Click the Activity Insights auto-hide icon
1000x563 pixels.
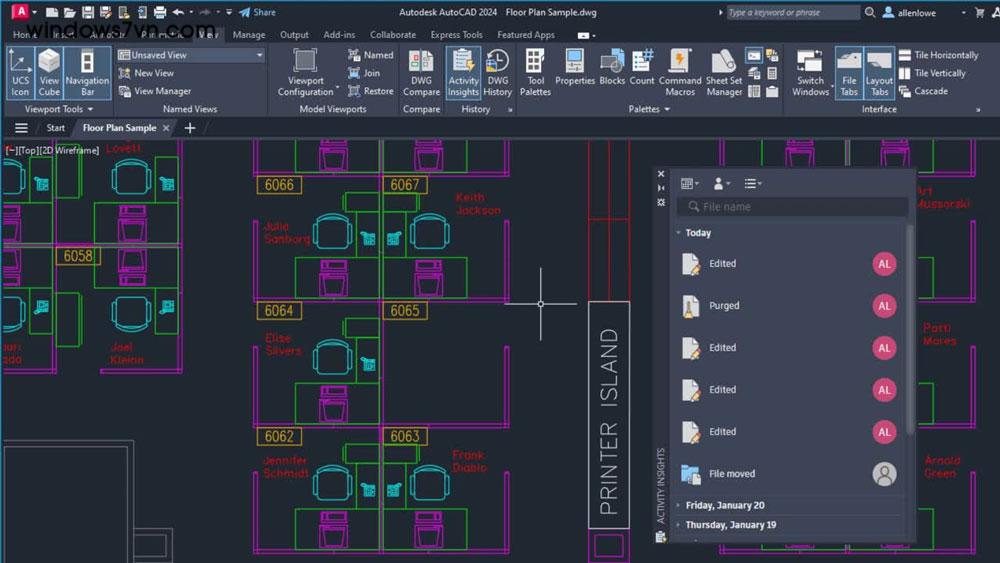click(661, 187)
